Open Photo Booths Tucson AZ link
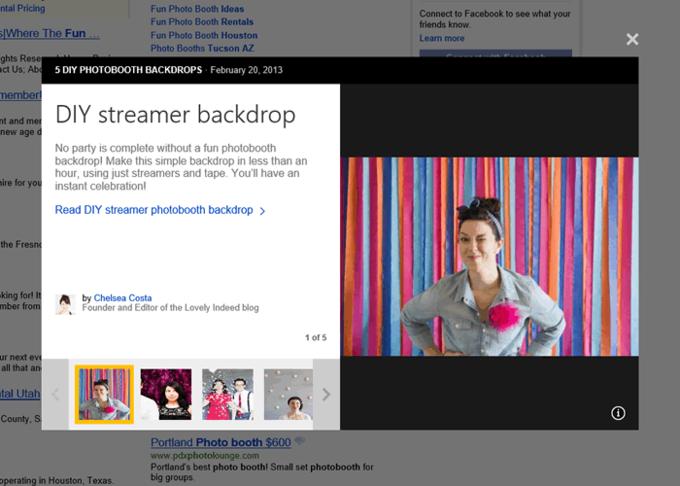Viewport: 680px width, 486px height. point(201,48)
